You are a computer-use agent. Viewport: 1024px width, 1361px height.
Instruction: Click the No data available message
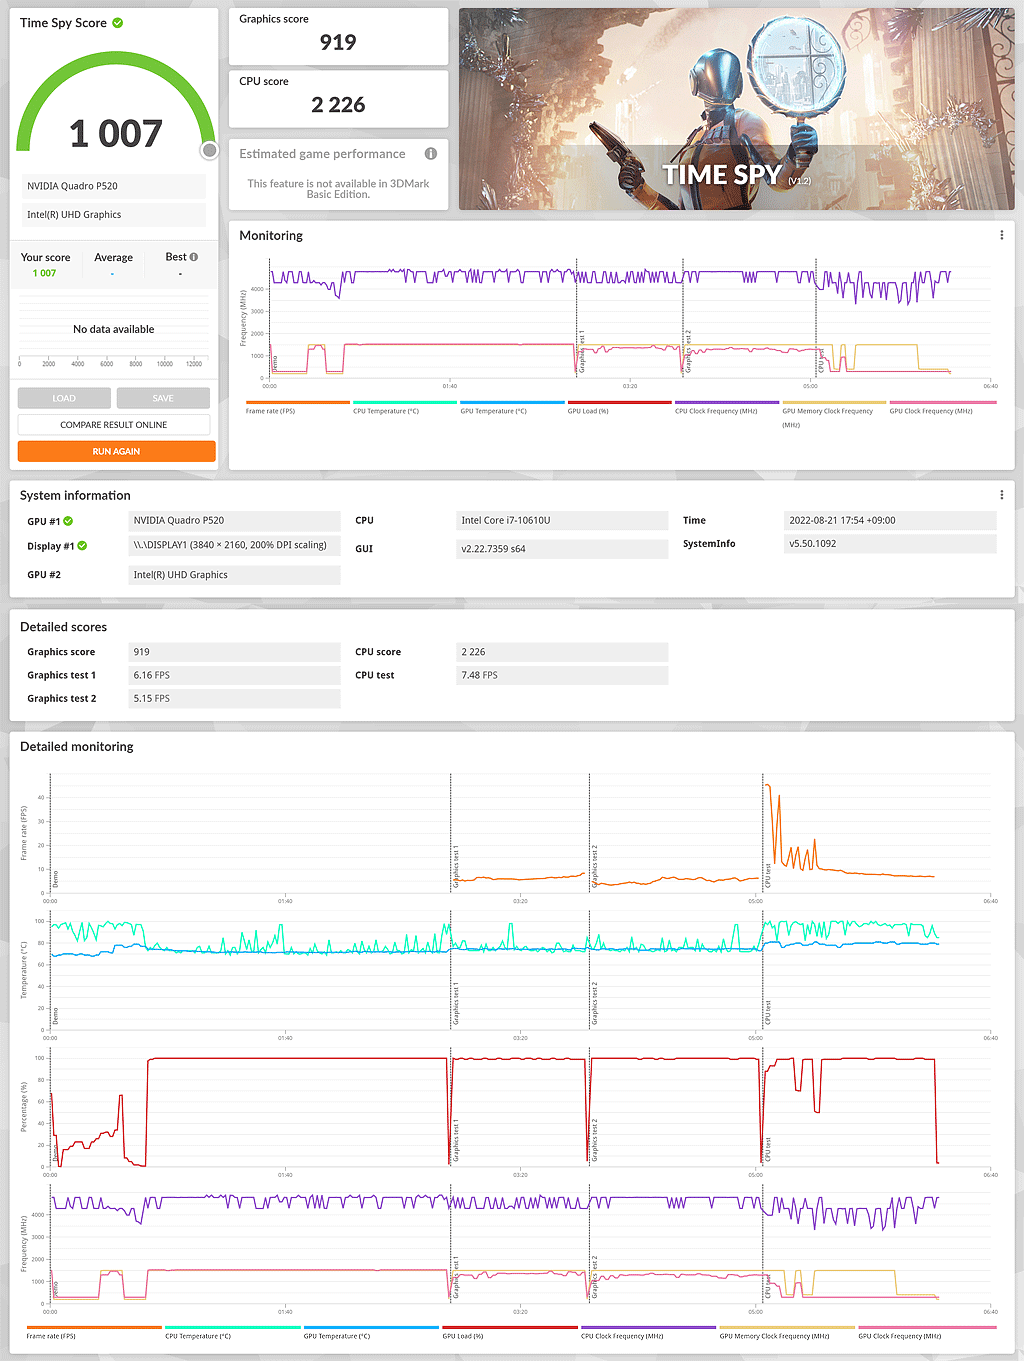[114, 329]
